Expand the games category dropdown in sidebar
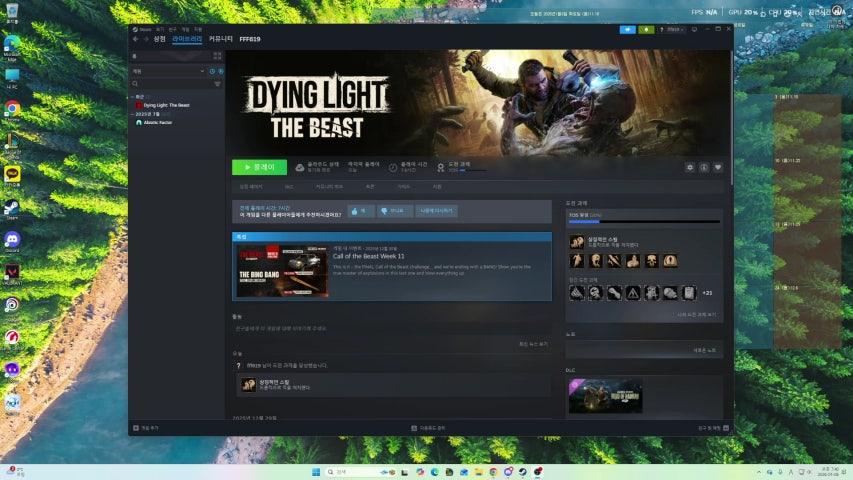 coord(202,71)
